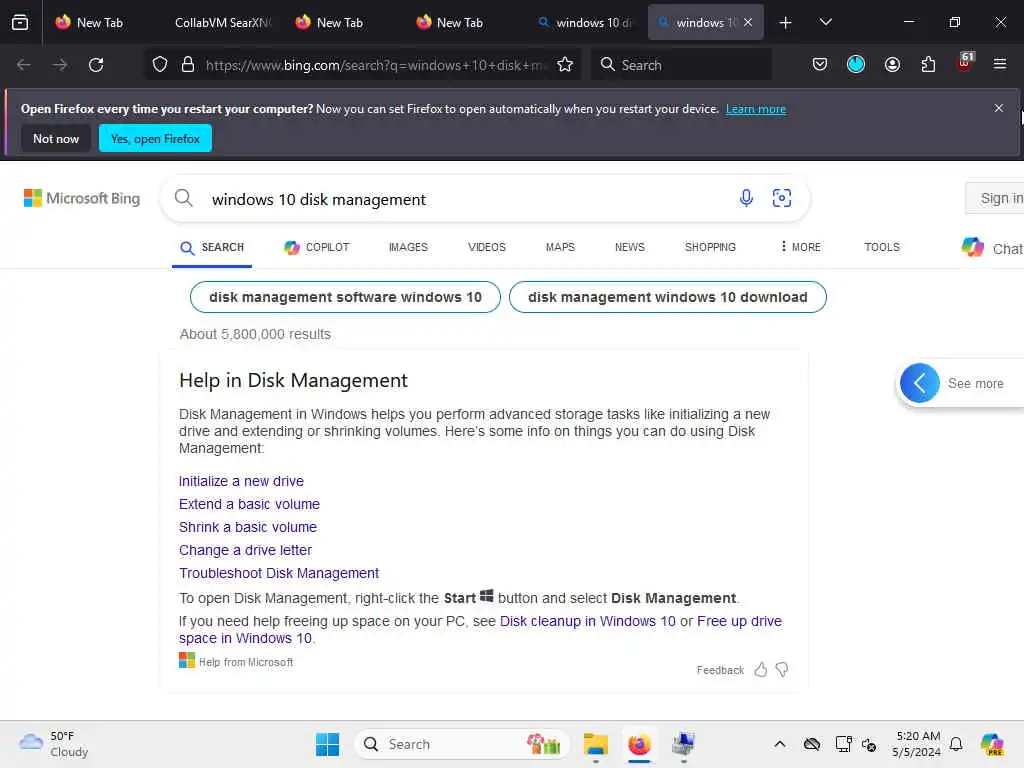
Task: Click the Bing search magnifier icon
Action: point(184,198)
